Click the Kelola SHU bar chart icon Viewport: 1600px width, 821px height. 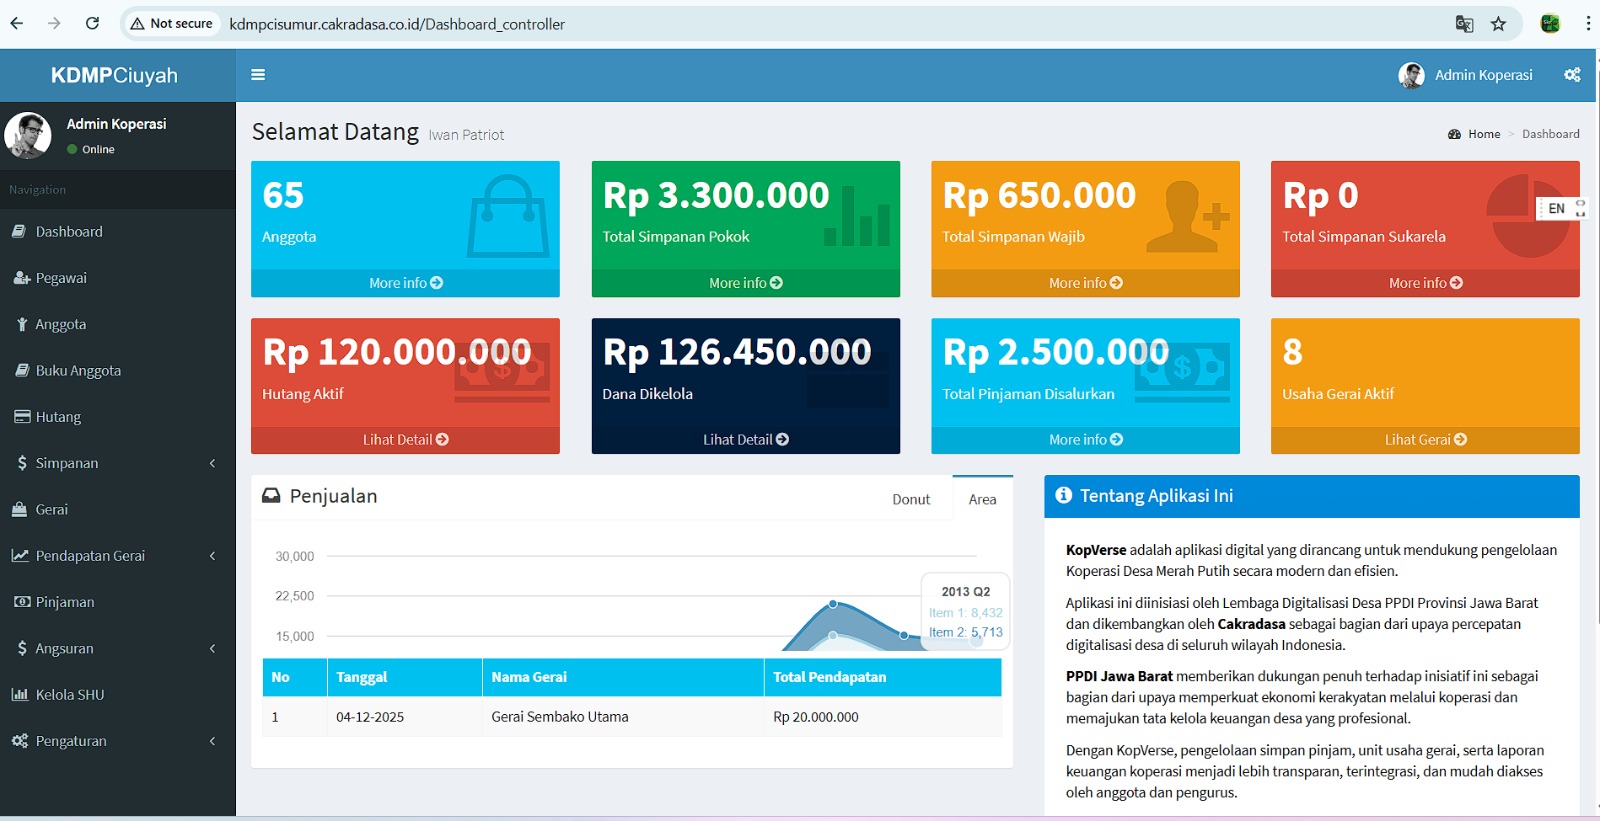pos(20,695)
